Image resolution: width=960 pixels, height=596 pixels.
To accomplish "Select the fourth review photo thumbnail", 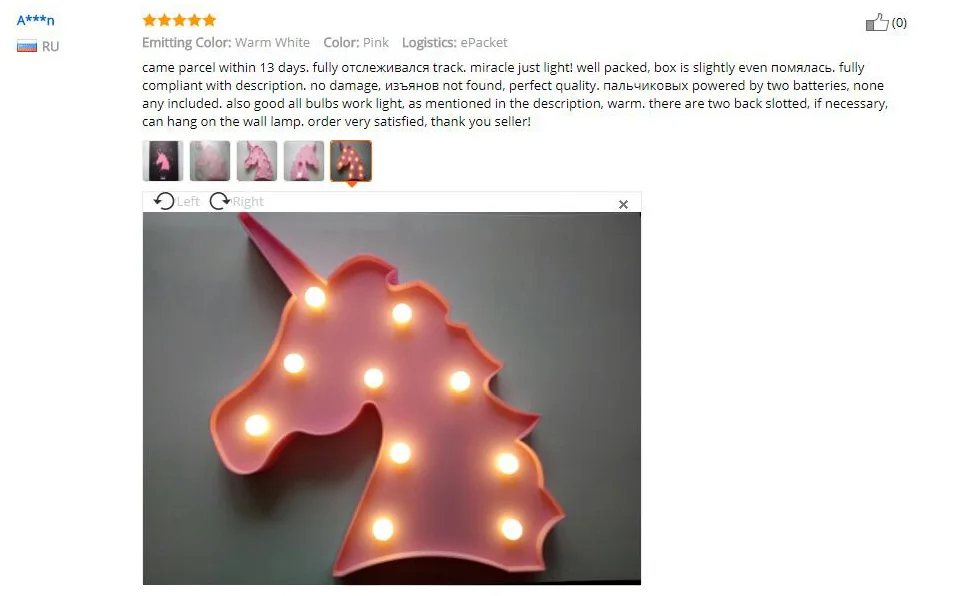I will pos(304,160).
